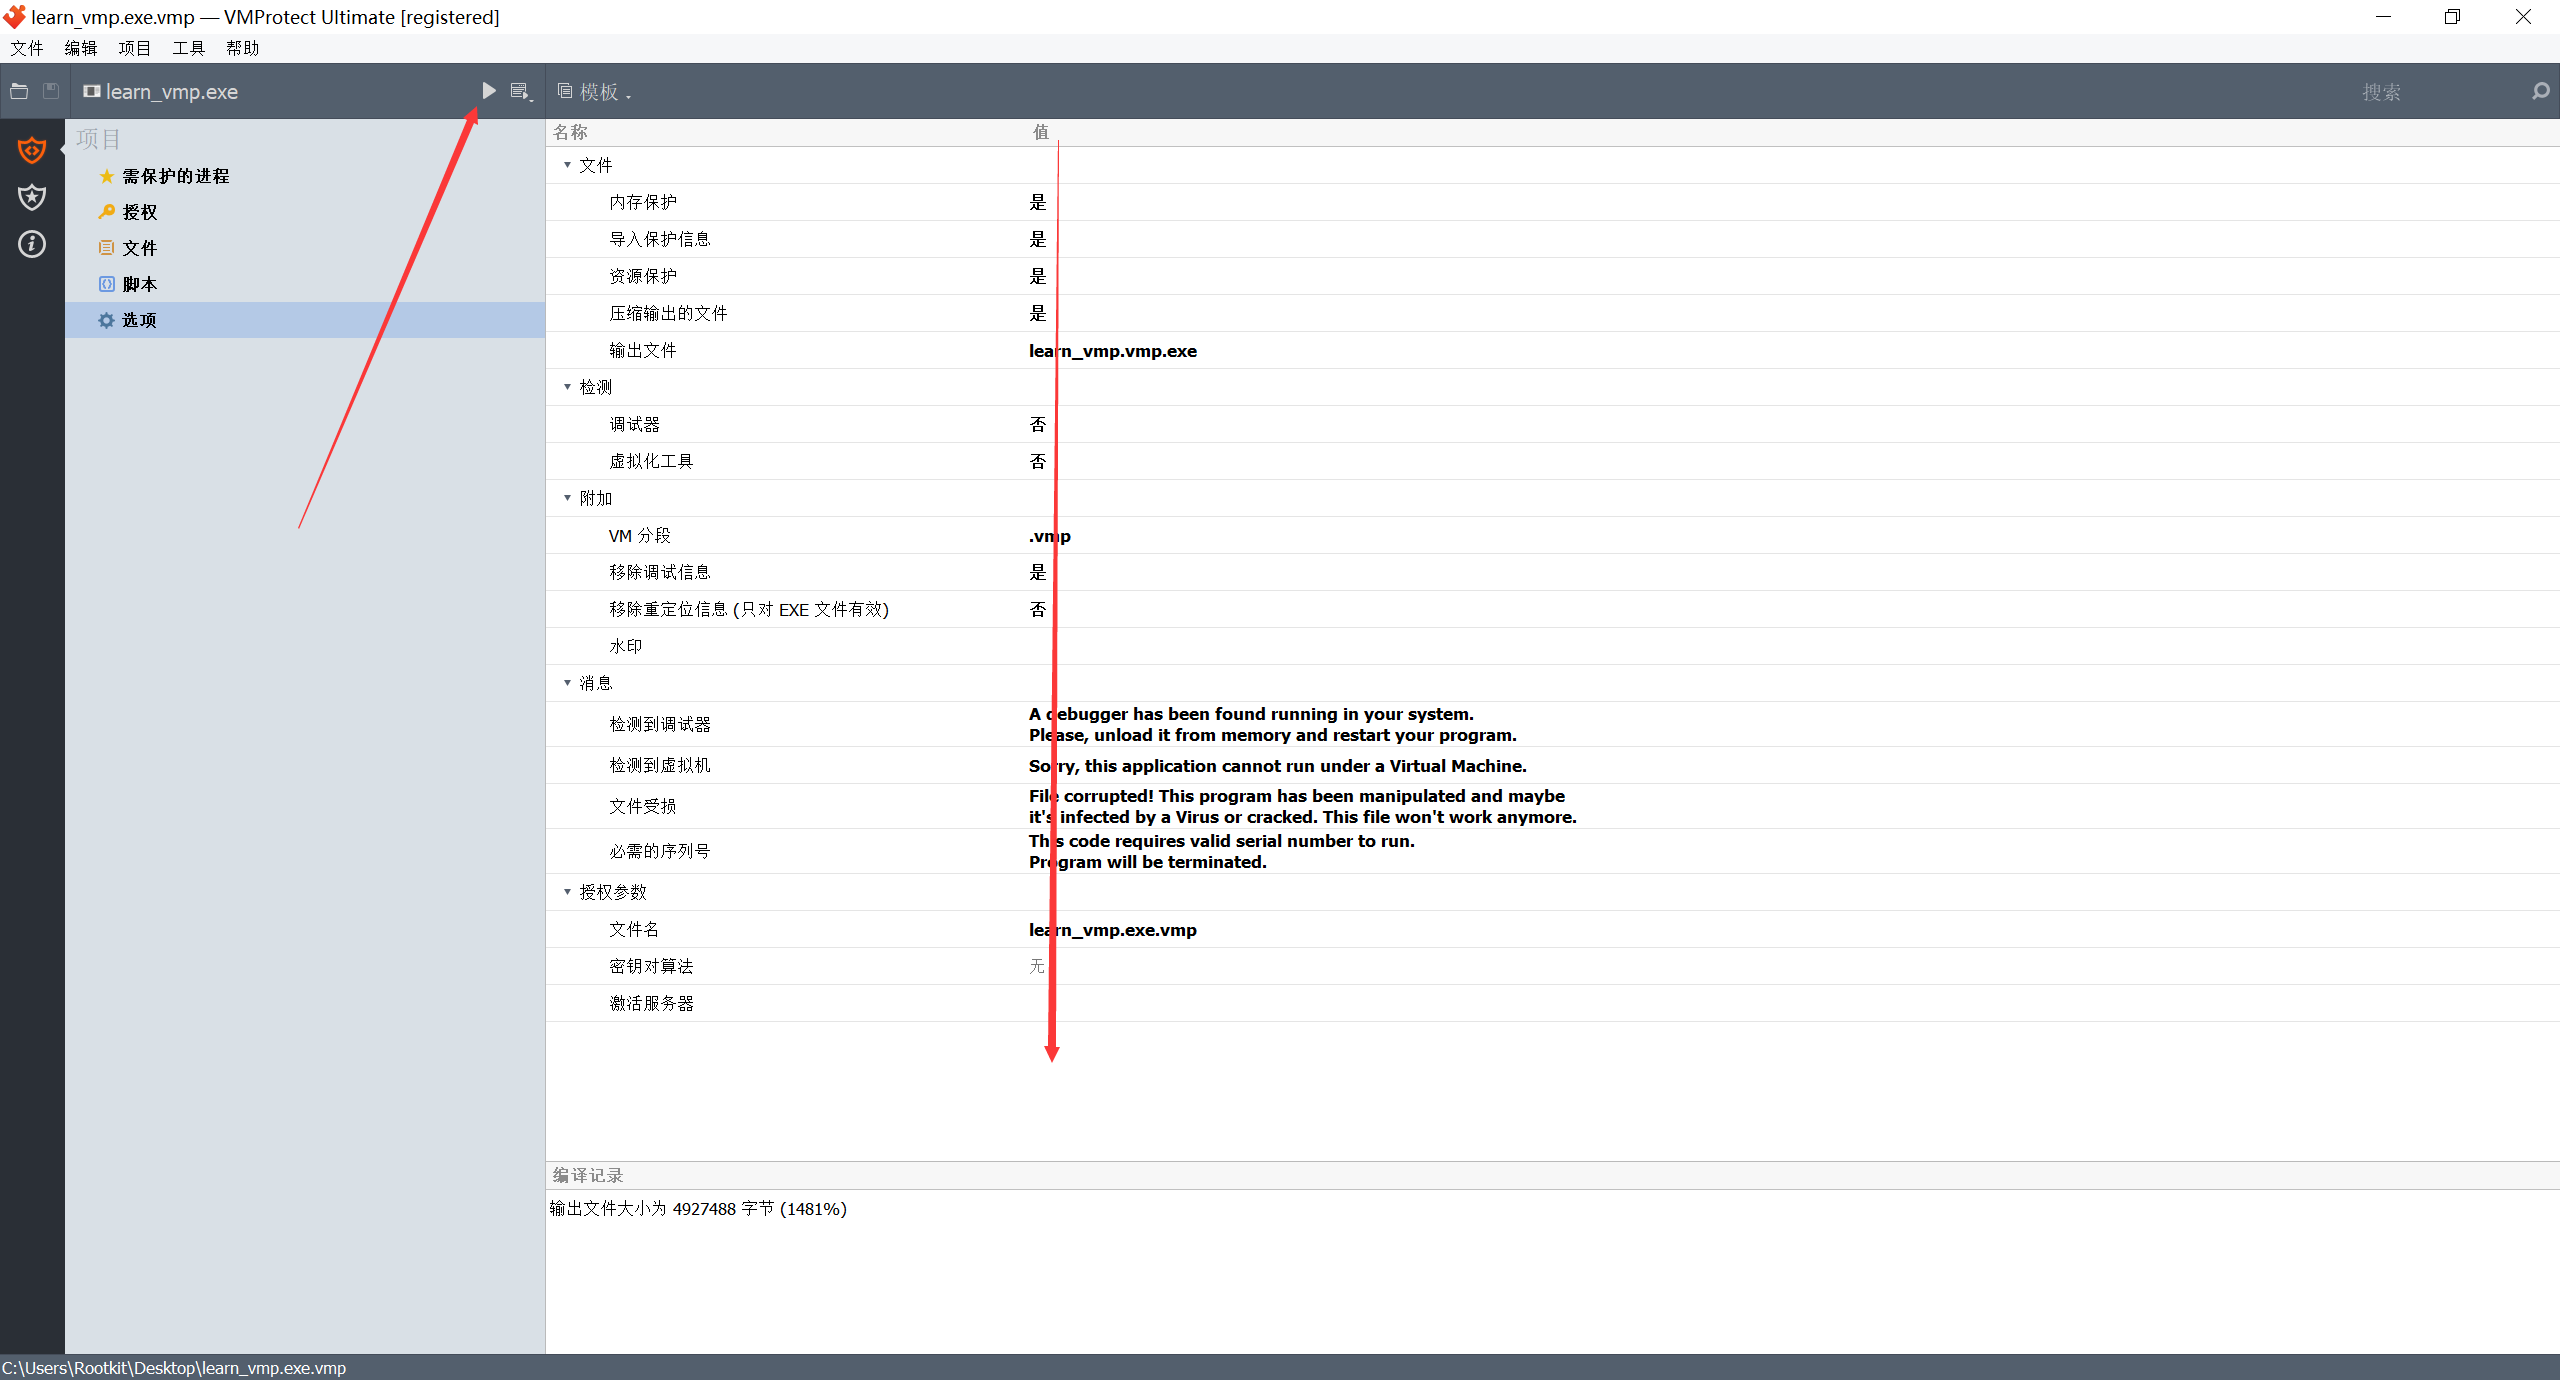This screenshot has height=1380, width=2560.
Task: Toggle 导入保护信息 value
Action: [1038, 239]
